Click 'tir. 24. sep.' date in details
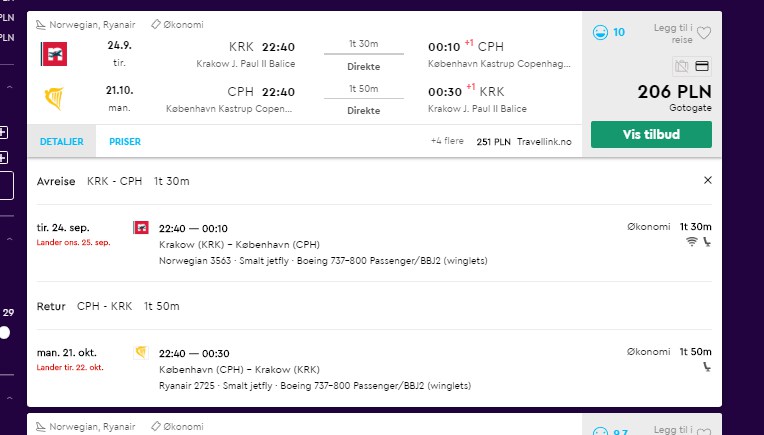This screenshot has width=764, height=435. click(63, 228)
